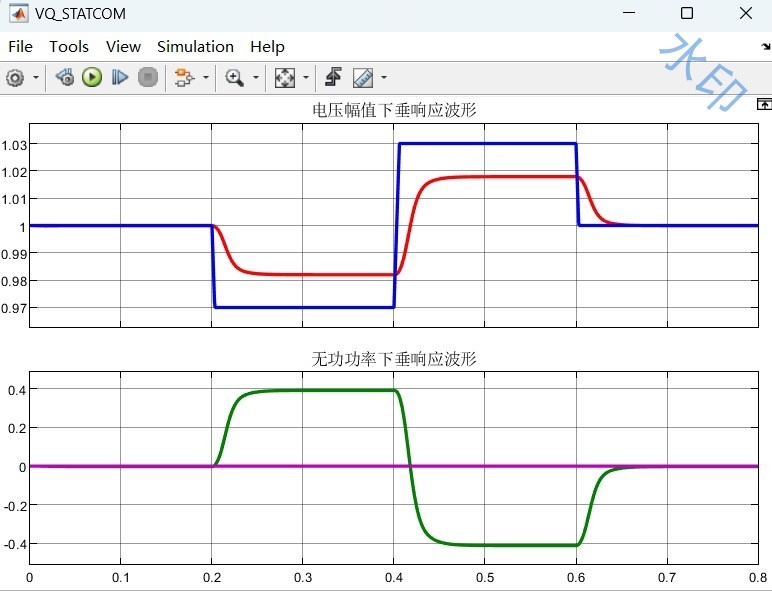This screenshot has width=772, height=591.
Task: Click the Highlight Simulink Block icon
Action: pos(185,78)
